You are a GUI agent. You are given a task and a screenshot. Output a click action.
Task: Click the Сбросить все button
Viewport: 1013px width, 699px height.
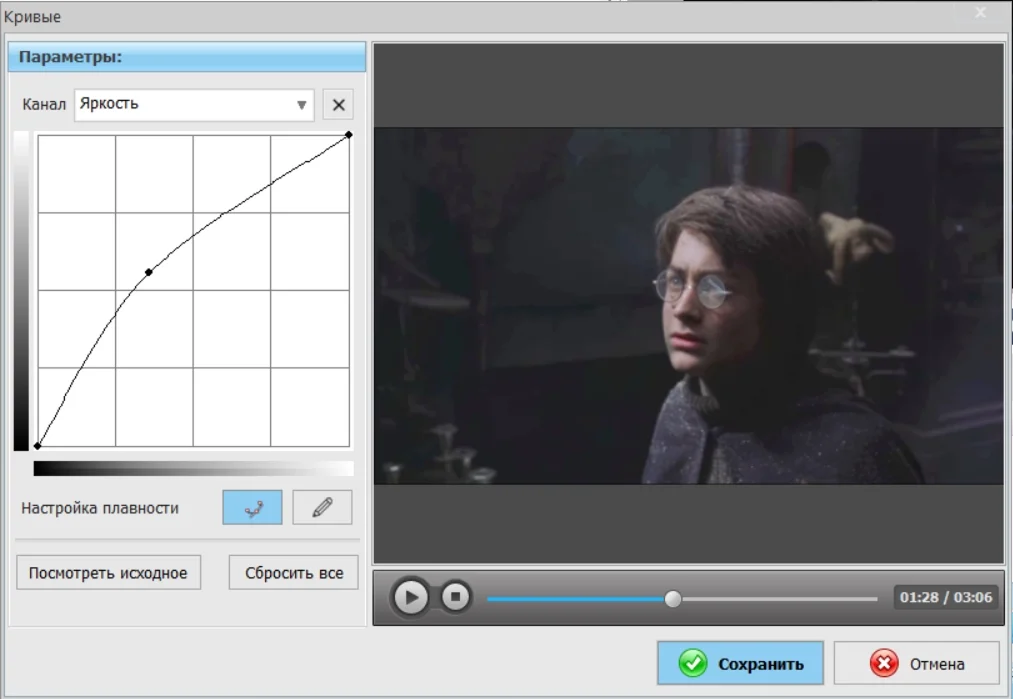pos(294,573)
